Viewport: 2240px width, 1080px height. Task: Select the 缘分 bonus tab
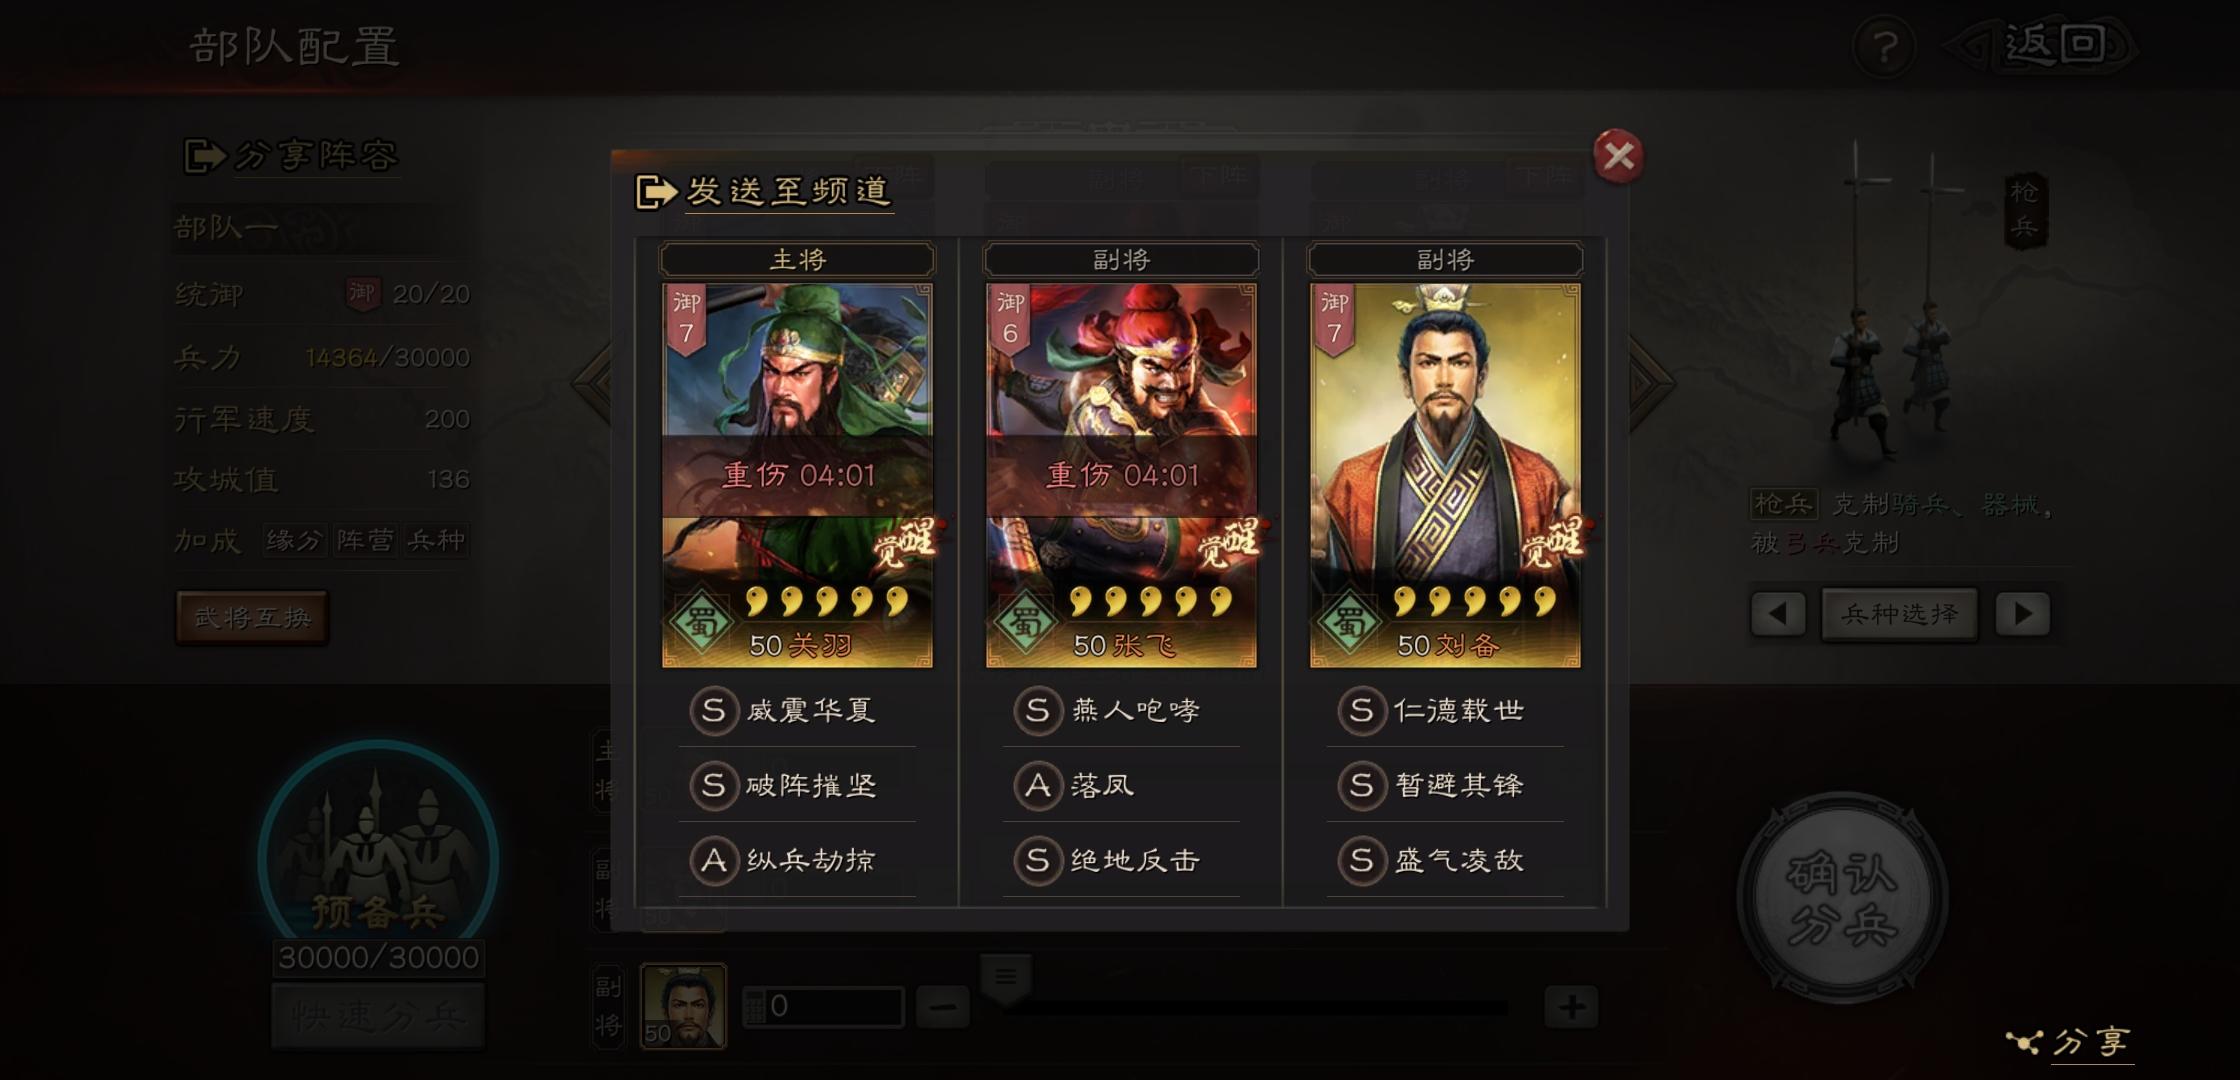(294, 541)
